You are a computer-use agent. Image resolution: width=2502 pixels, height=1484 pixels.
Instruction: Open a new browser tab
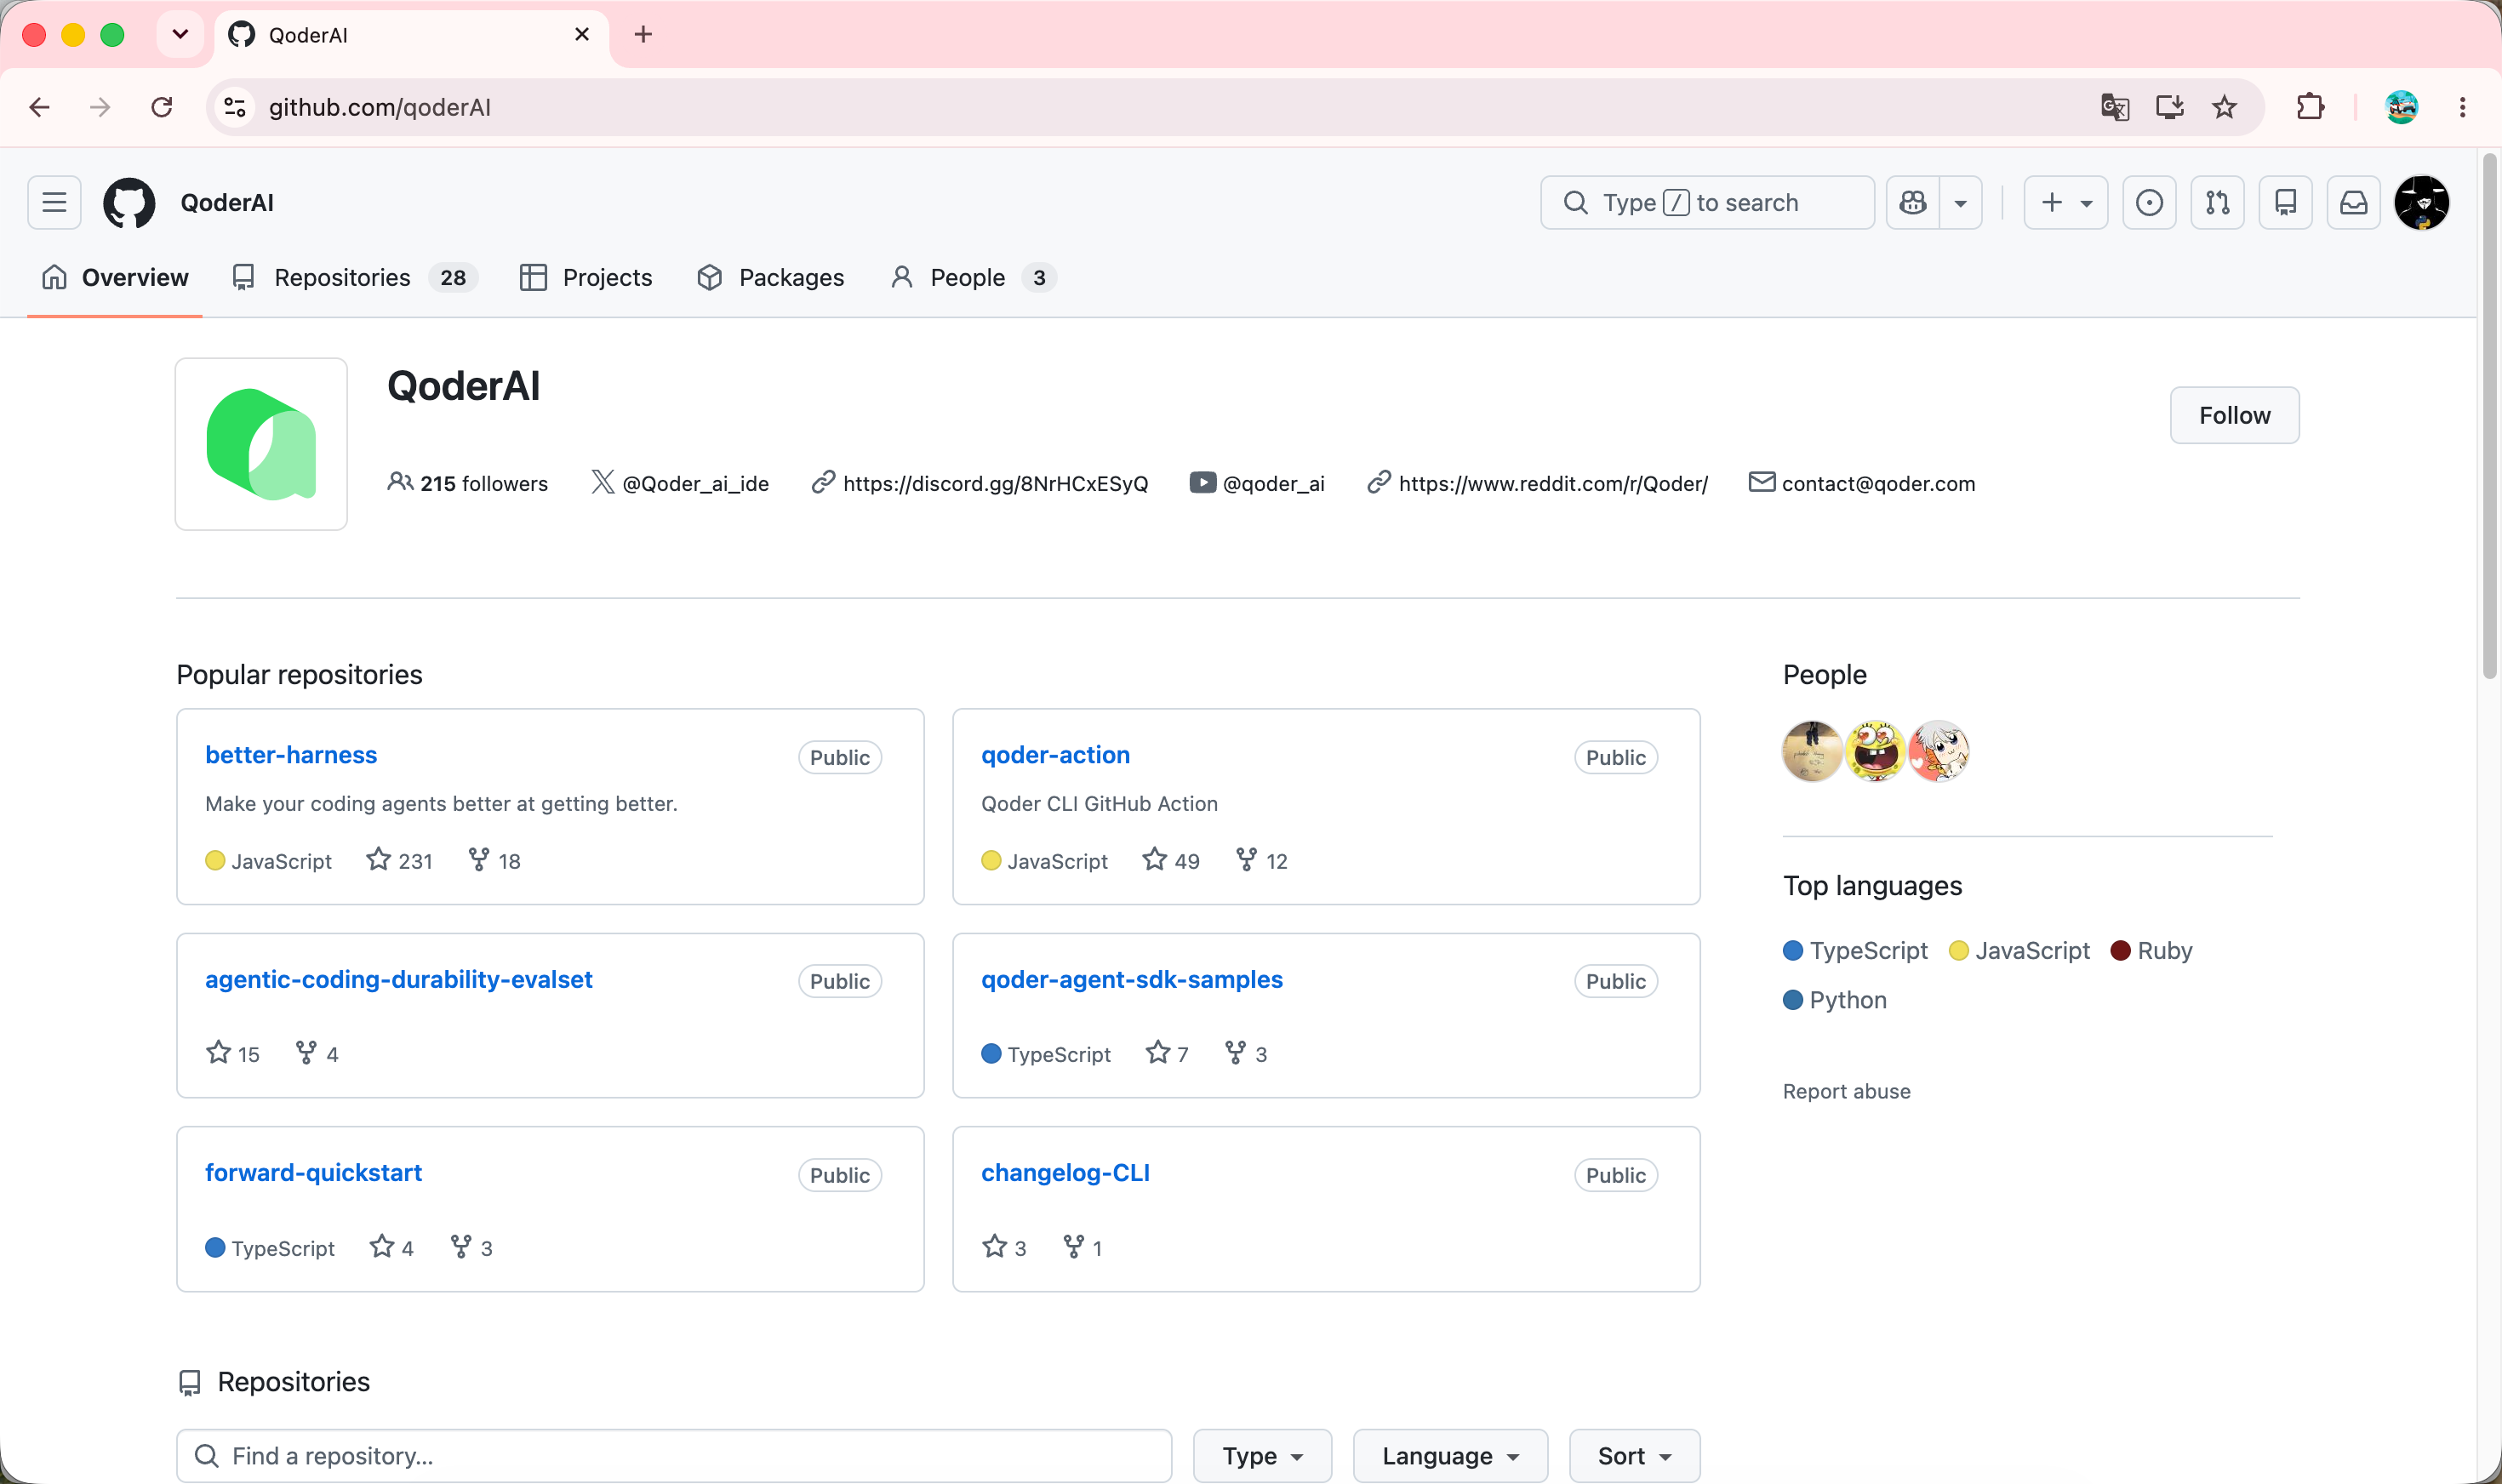click(643, 34)
